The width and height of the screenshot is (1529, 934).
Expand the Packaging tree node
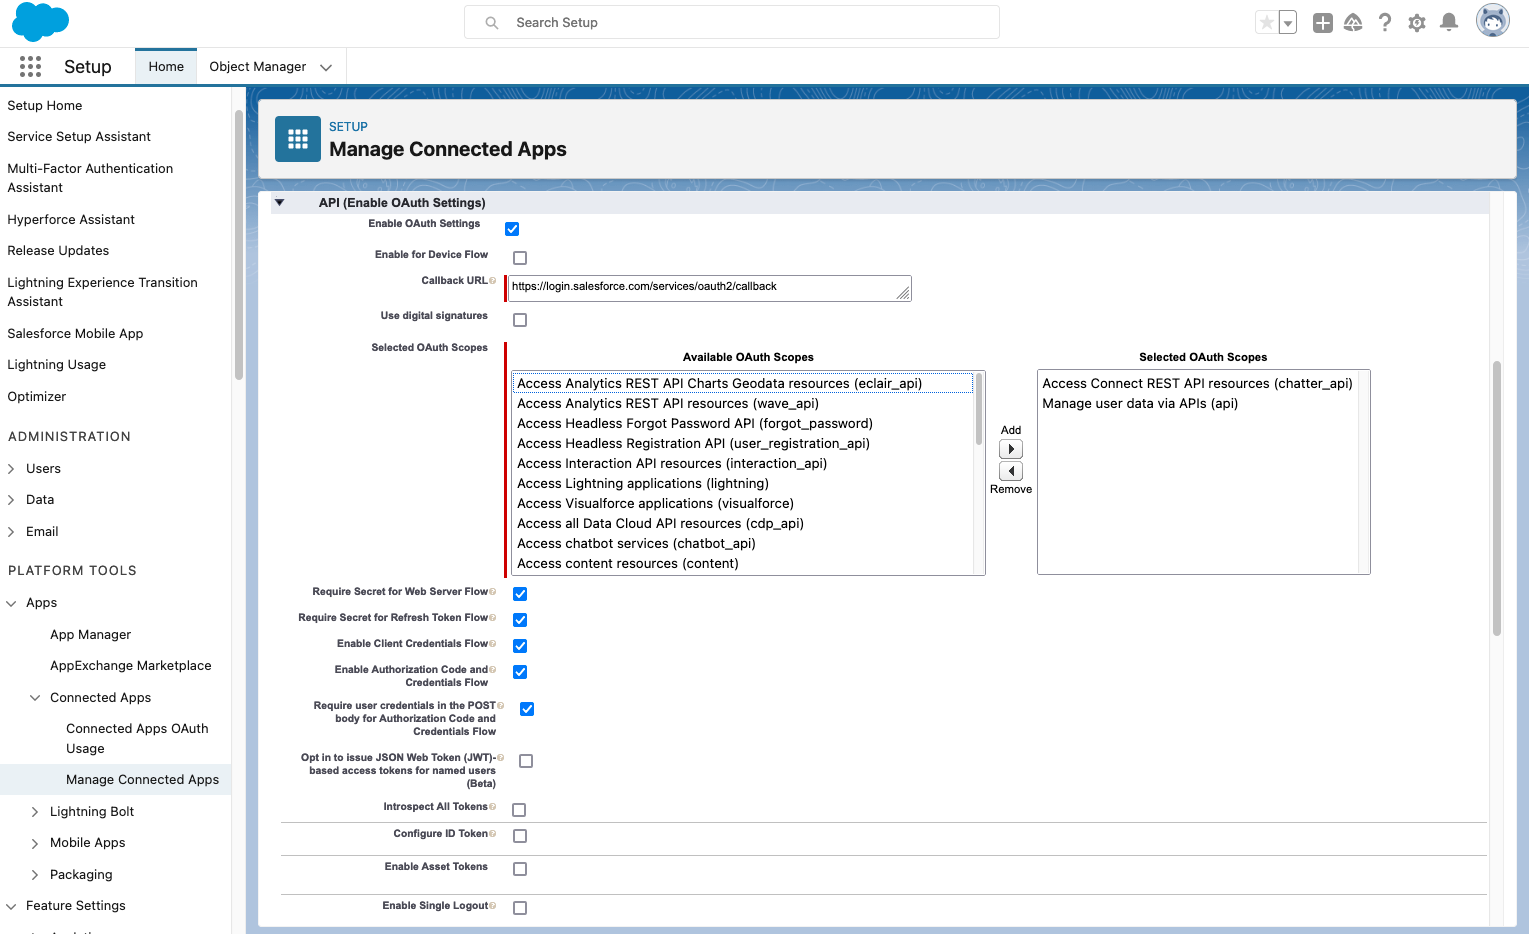coord(35,875)
